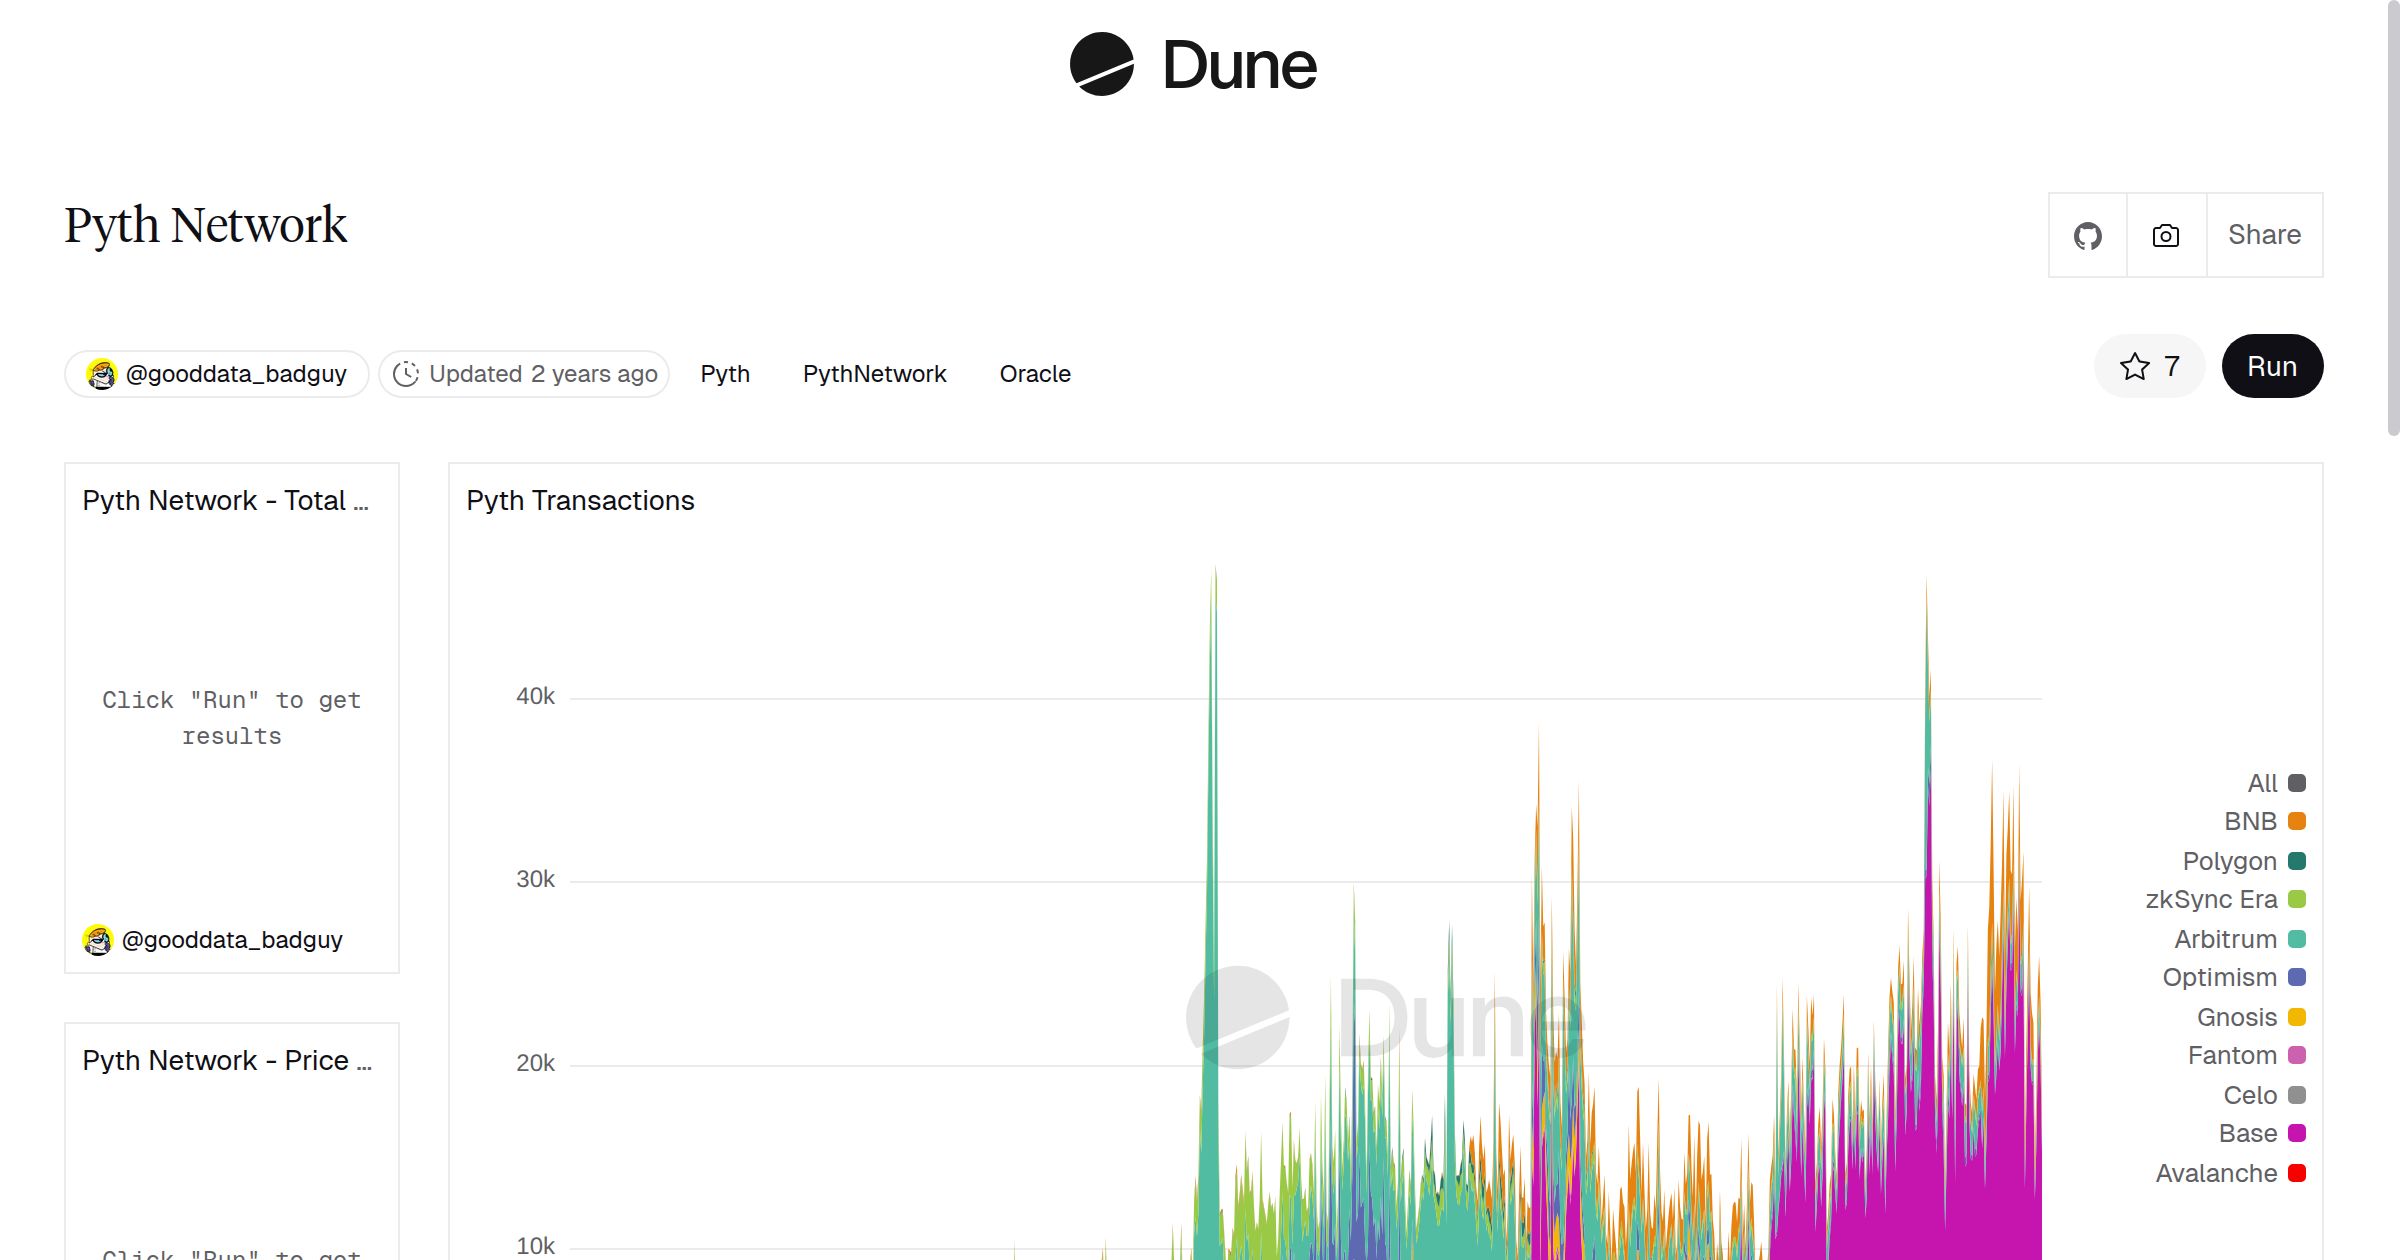Click the star favorite icon
This screenshot has height=1260, width=2400.
coord(2135,367)
